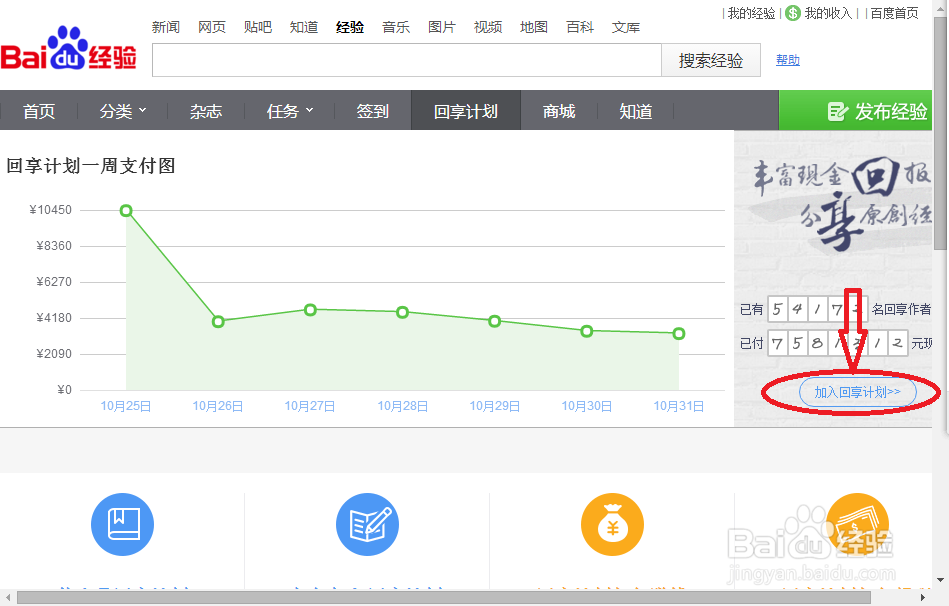The width and height of the screenshot is (949, 606).
Task: Click the horizontal scrollbar thumb
Action: tap(444, 598)
